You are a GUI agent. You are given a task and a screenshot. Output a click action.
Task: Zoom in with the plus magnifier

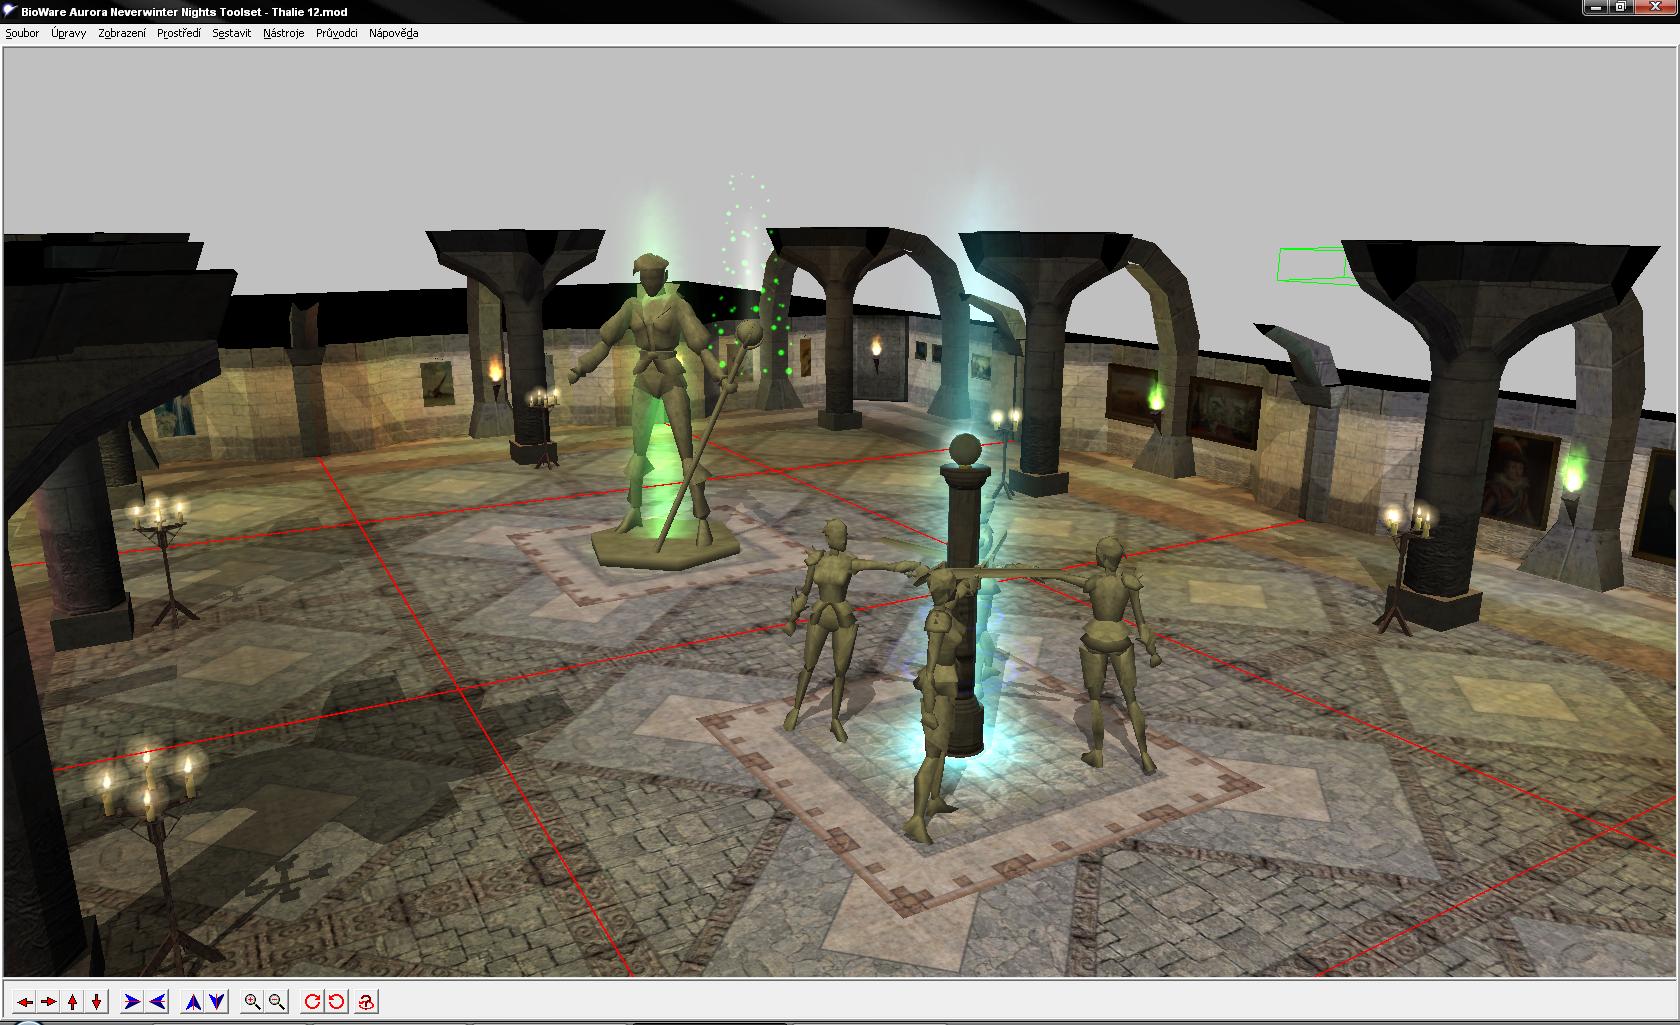[253, 1002]
